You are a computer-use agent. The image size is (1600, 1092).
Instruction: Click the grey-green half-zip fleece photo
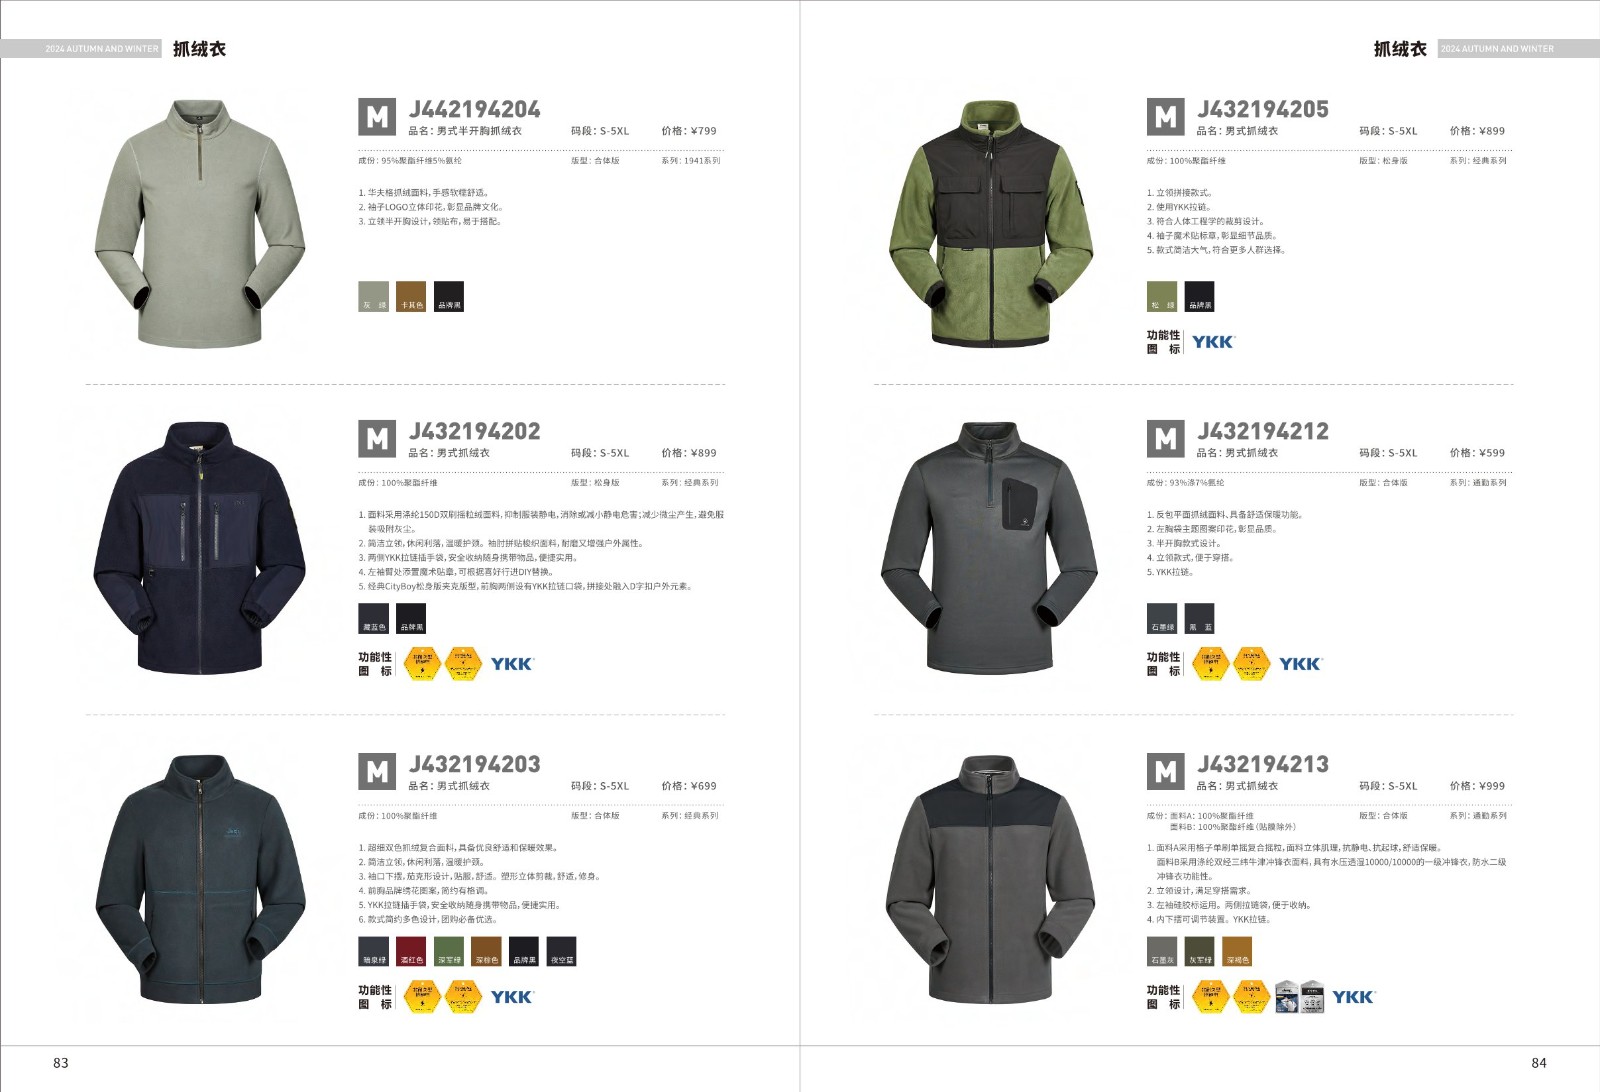click(x=200, y=224)
